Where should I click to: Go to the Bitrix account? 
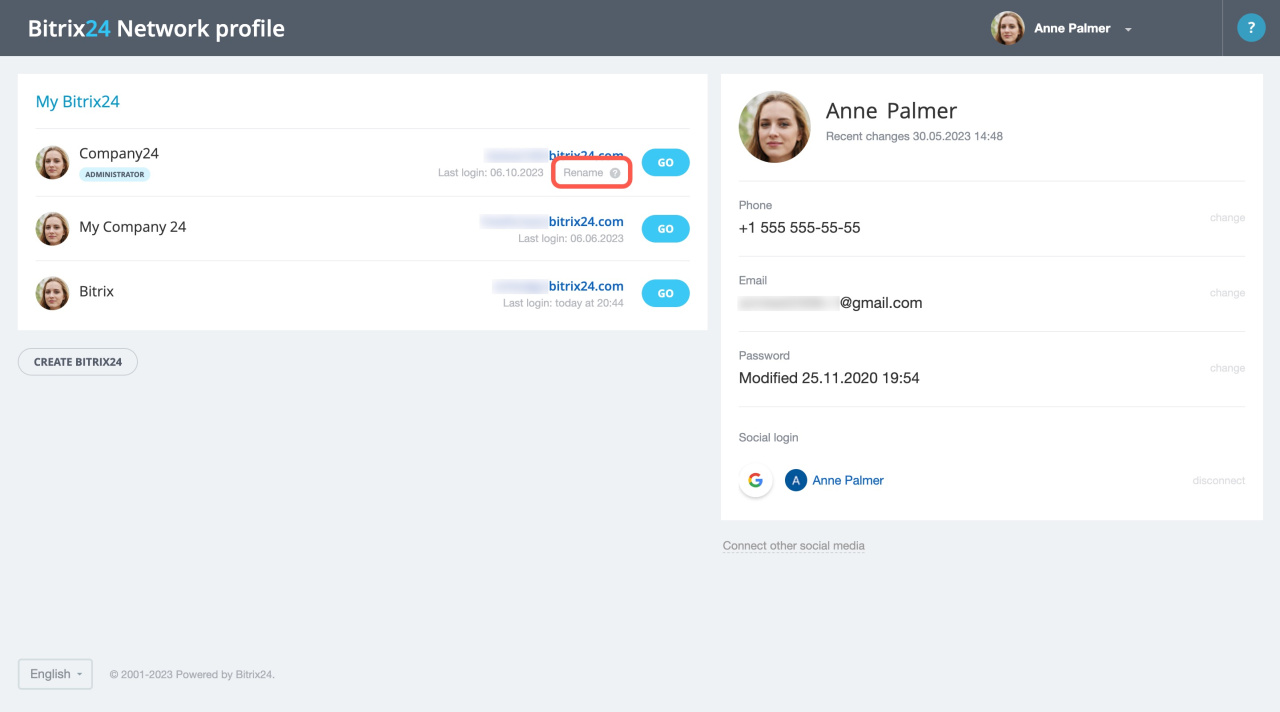pos(665,293)
